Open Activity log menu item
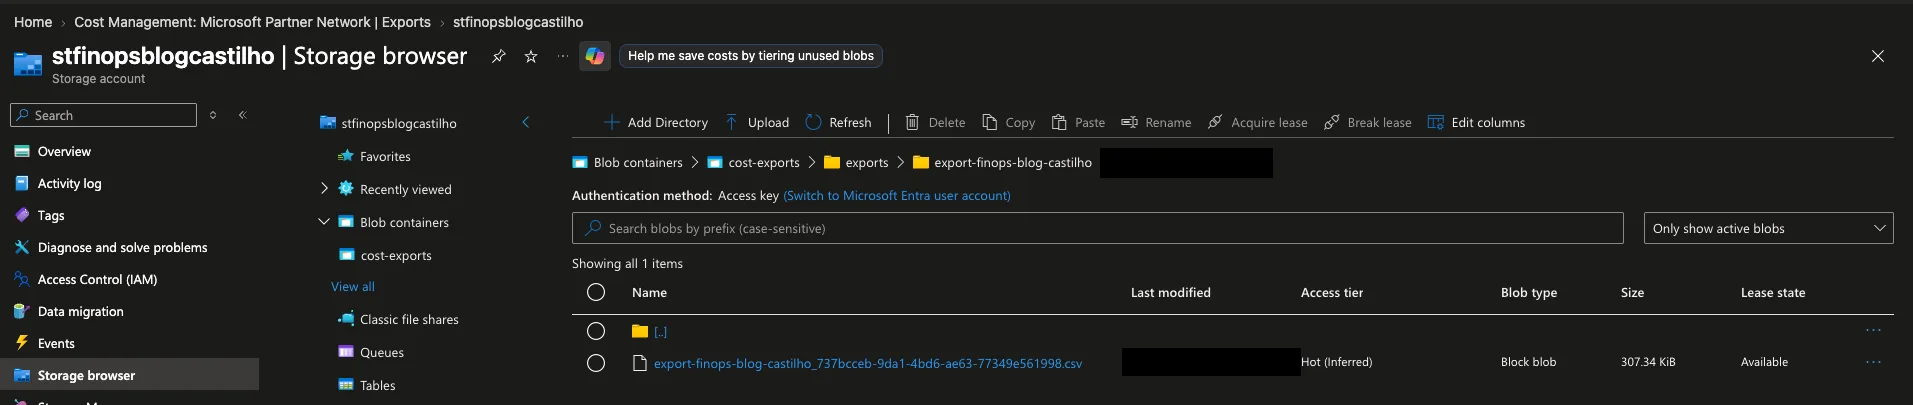The width and height of the screenshot is (1913, 405). [69, 184]
